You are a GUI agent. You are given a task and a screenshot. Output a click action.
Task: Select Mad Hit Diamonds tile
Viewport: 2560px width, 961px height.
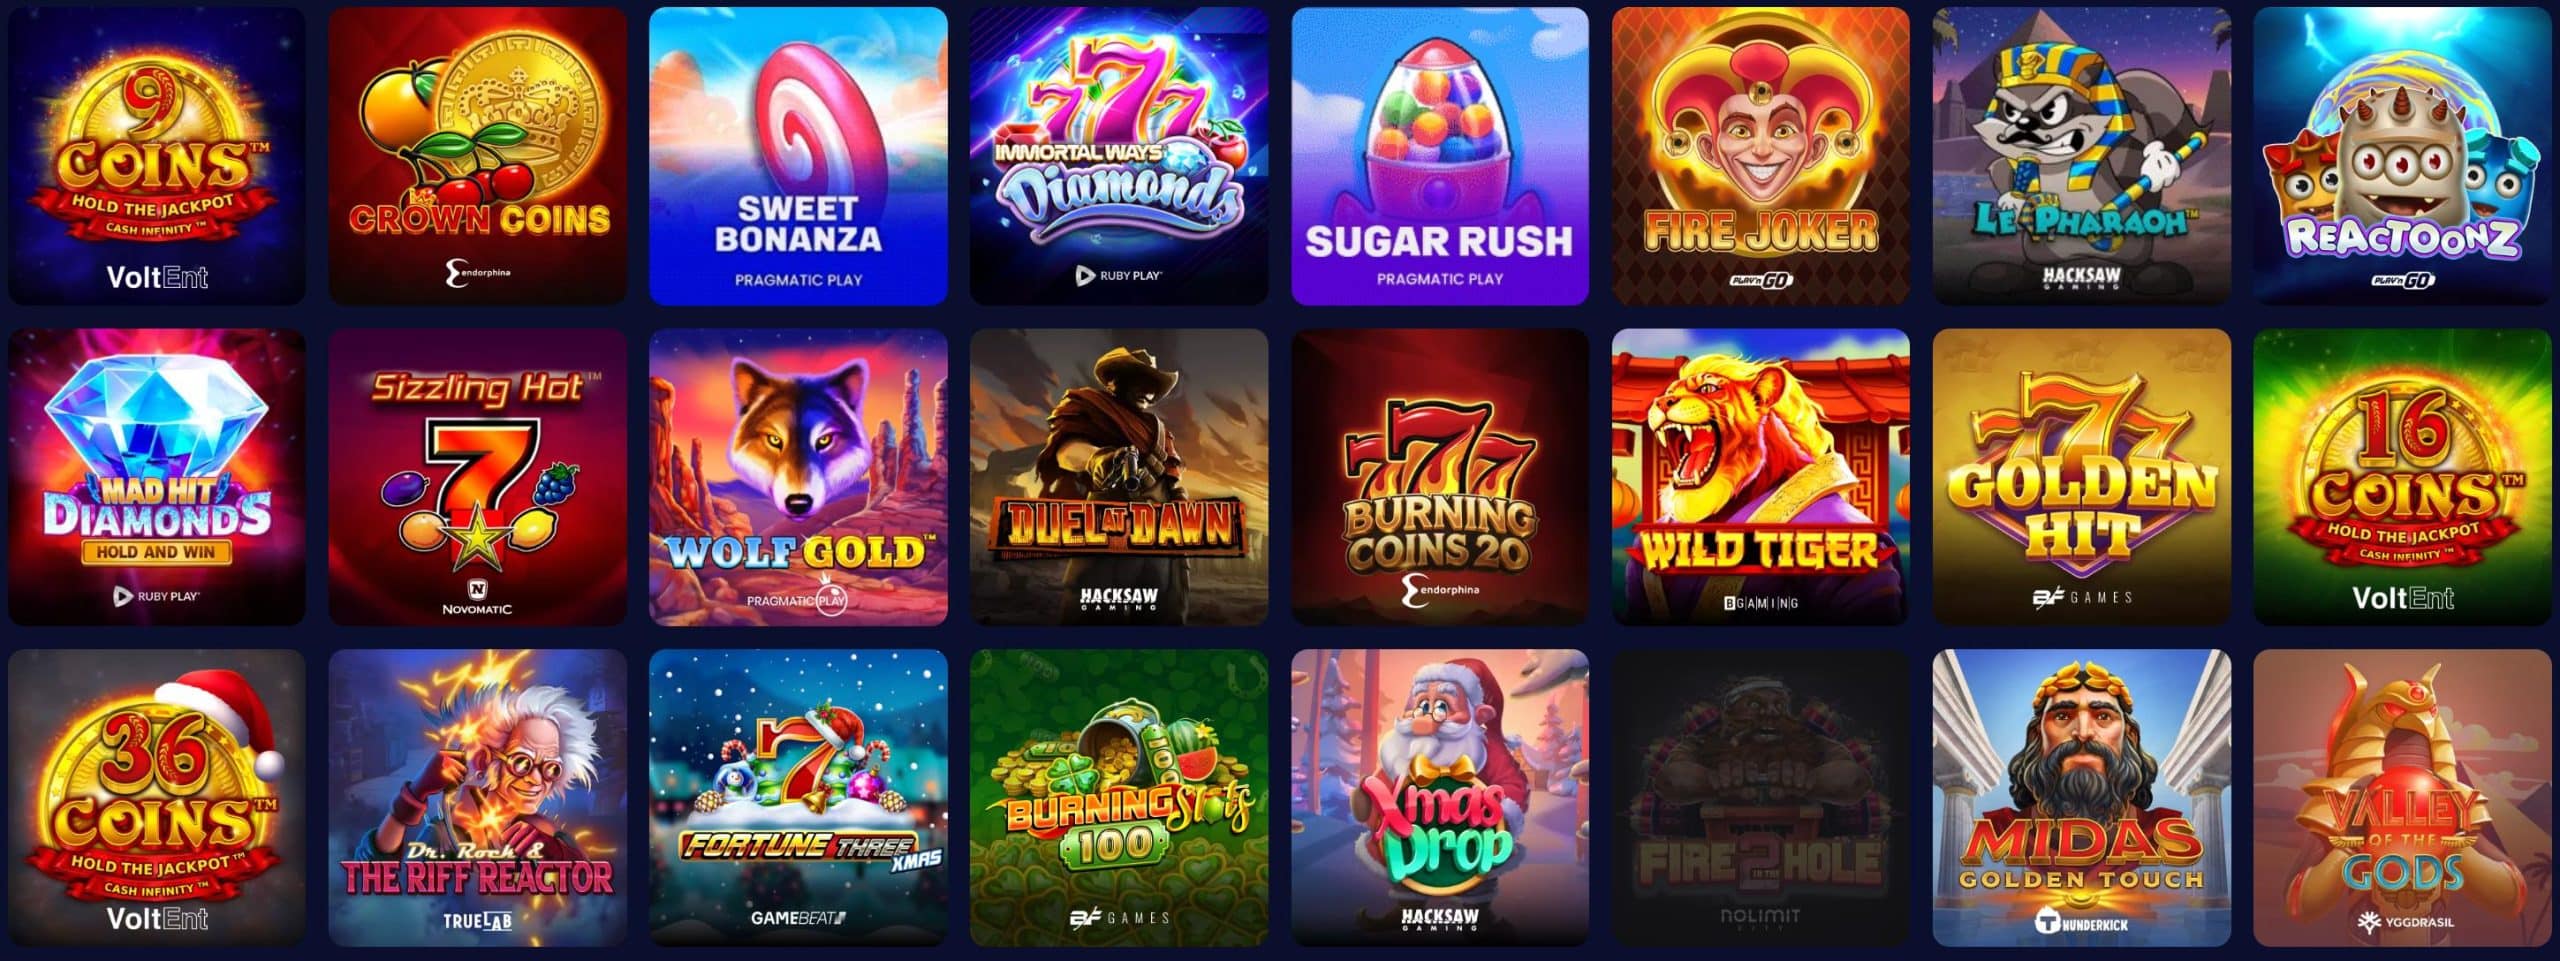point(157,477)
